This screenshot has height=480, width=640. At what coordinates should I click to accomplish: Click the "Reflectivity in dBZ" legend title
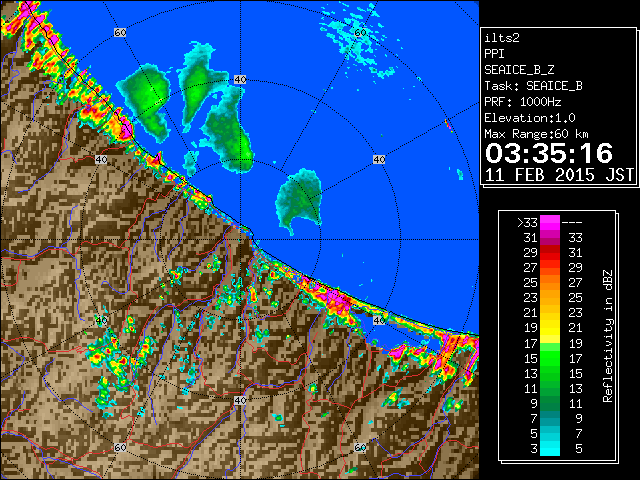click(608, 336)
